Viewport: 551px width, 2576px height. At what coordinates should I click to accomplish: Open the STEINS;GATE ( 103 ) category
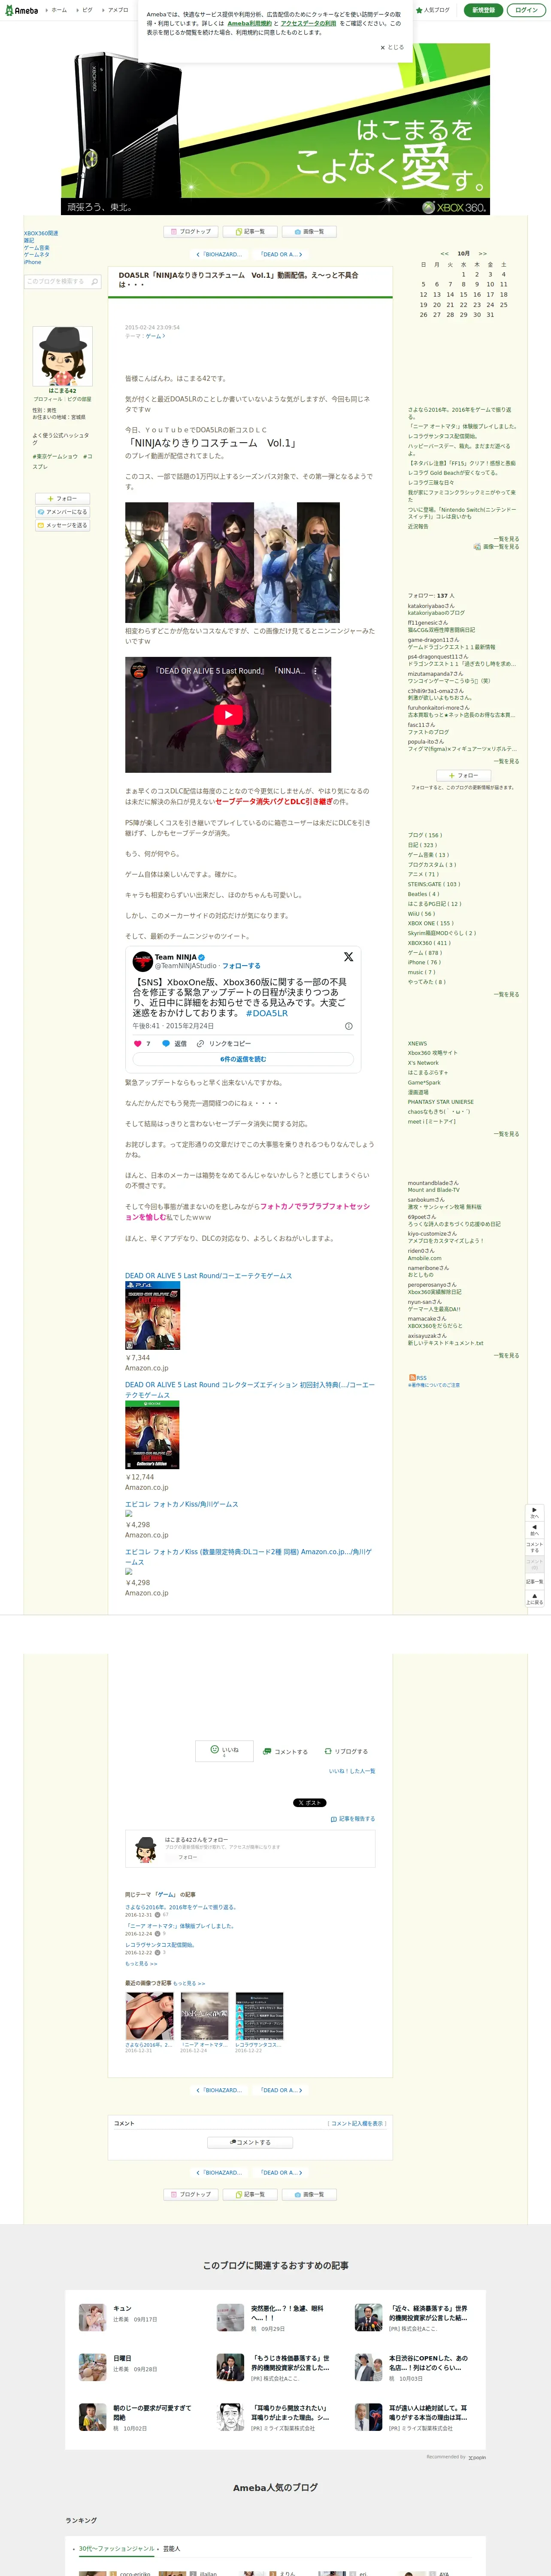click(434, 884)
